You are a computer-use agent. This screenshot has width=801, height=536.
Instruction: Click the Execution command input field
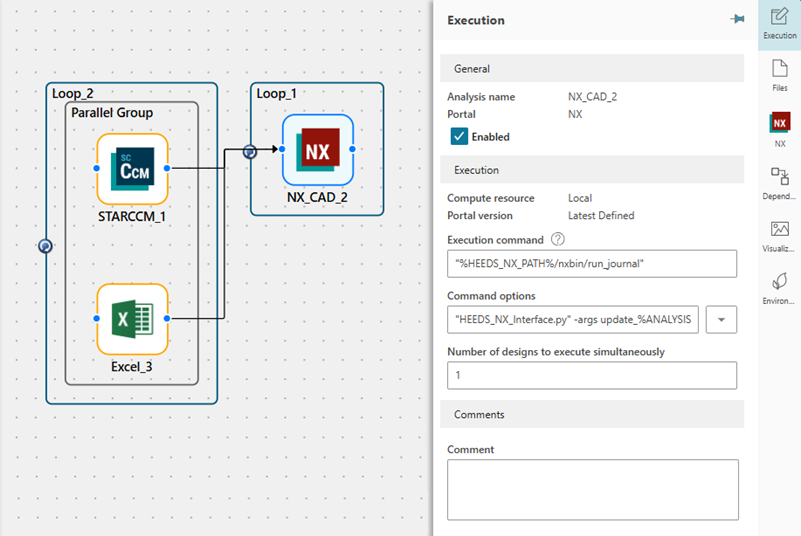(592, 264)
